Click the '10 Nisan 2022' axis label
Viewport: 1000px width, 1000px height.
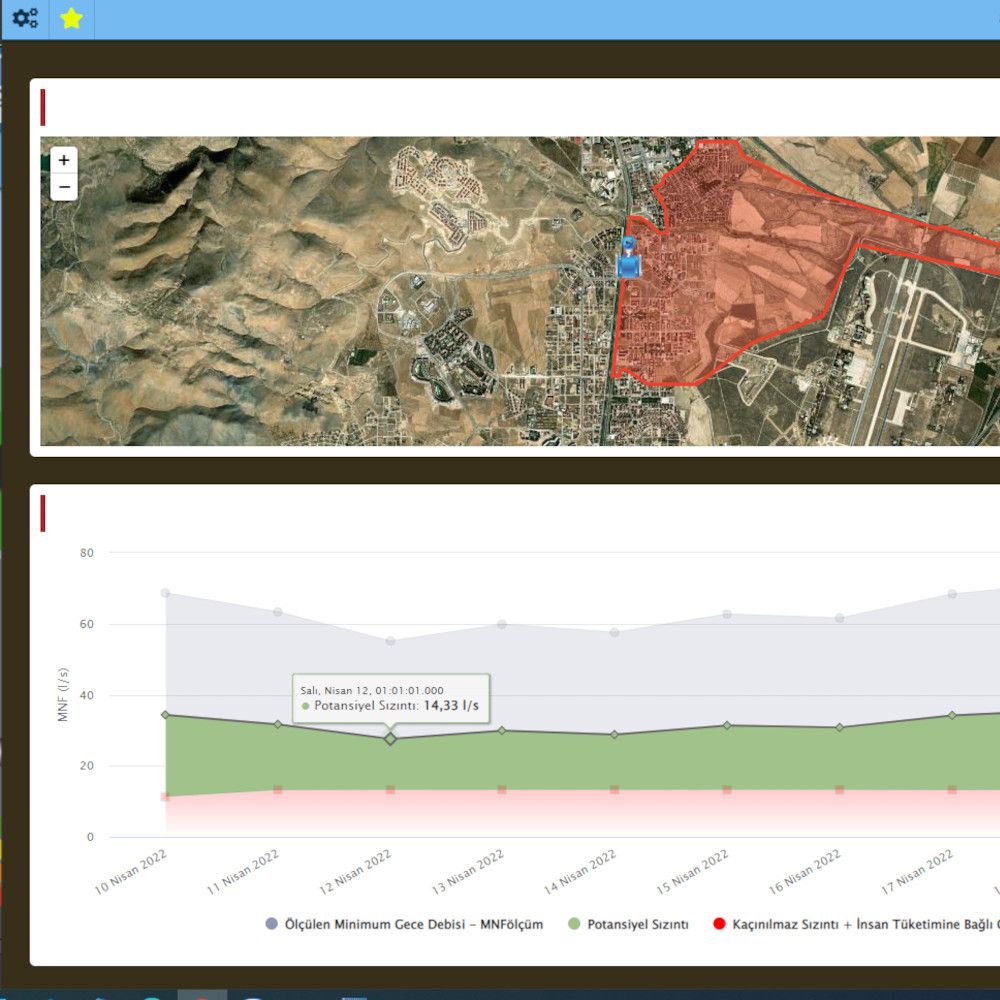[131, 872]
